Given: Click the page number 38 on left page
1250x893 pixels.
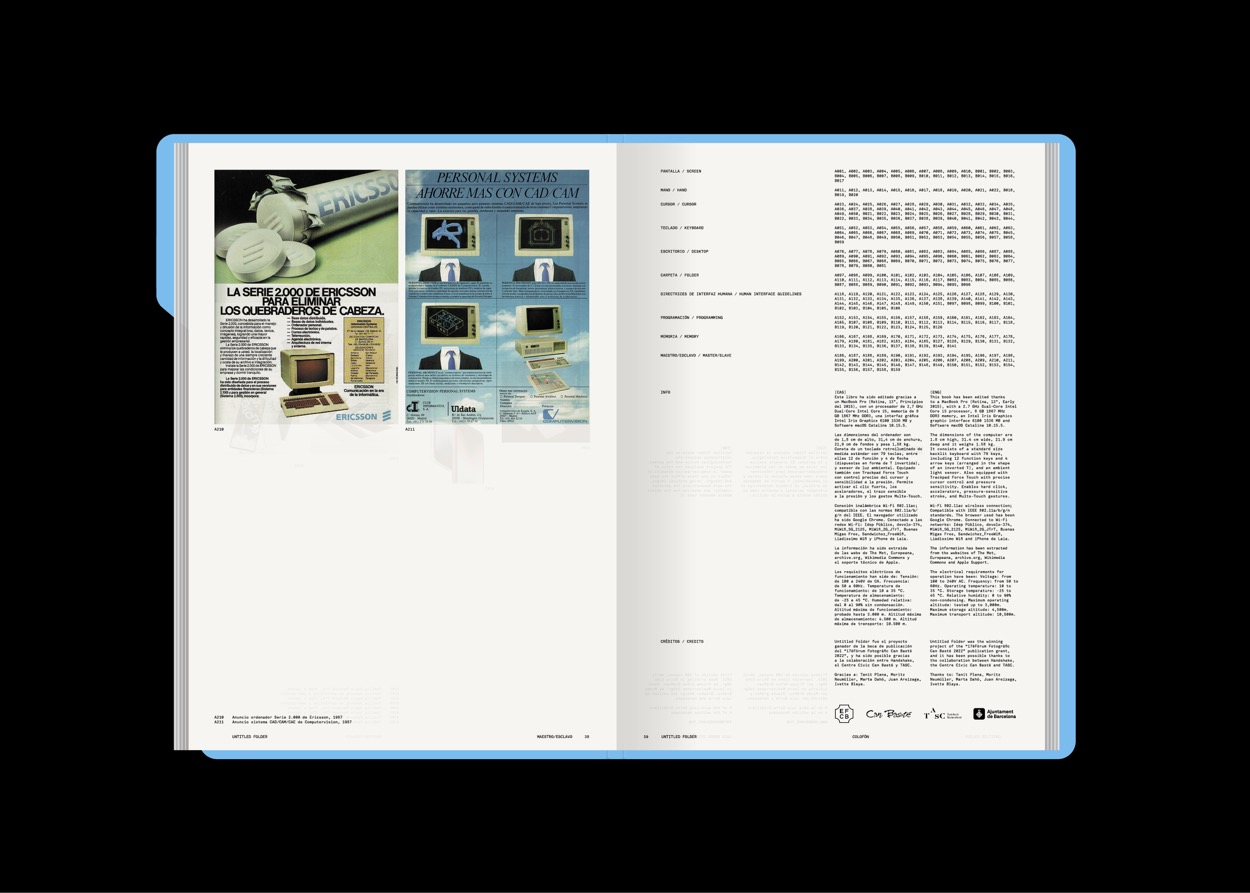Looking at the screenshot, I should point(587,736).
